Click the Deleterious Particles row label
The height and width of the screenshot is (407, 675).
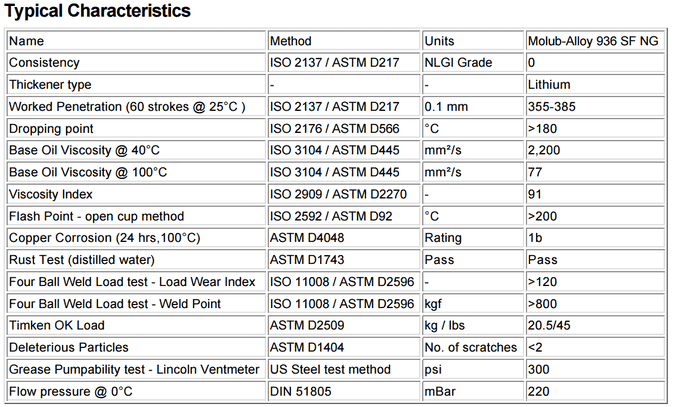pyautogui.click(x=68, y=347)
